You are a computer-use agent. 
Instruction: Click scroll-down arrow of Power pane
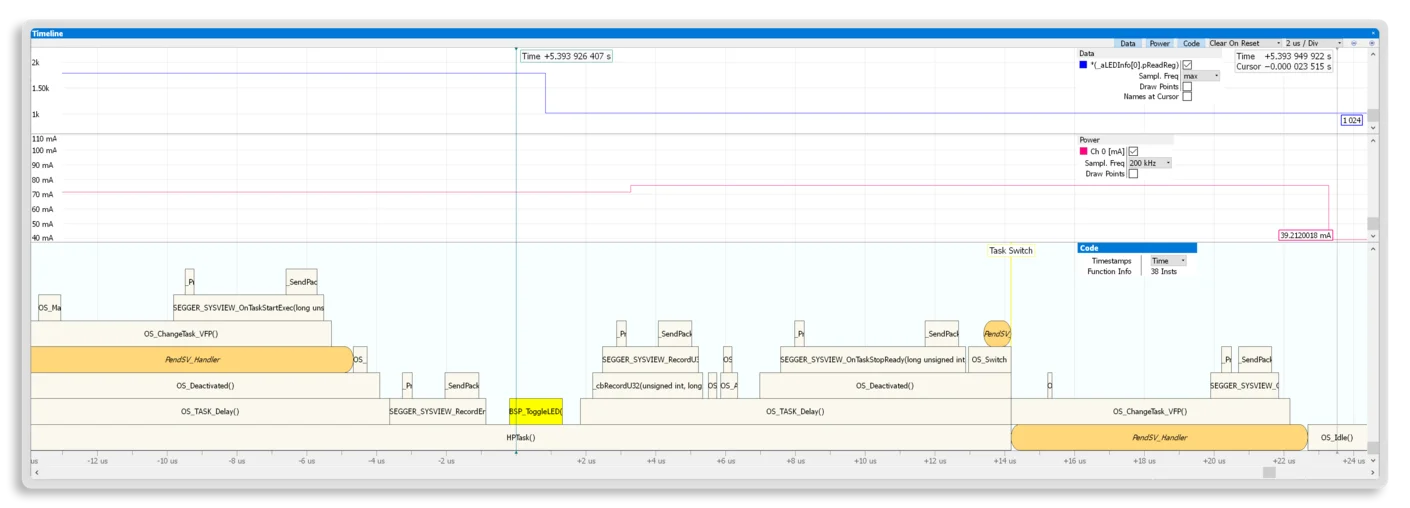1373,236
